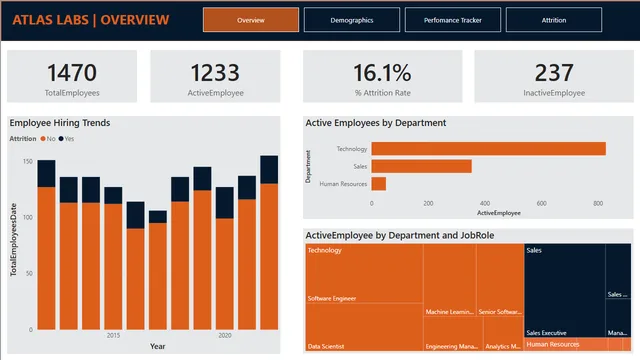Select the Human Resources department bar
Screen dimensions: 640x360
point(379,184)
